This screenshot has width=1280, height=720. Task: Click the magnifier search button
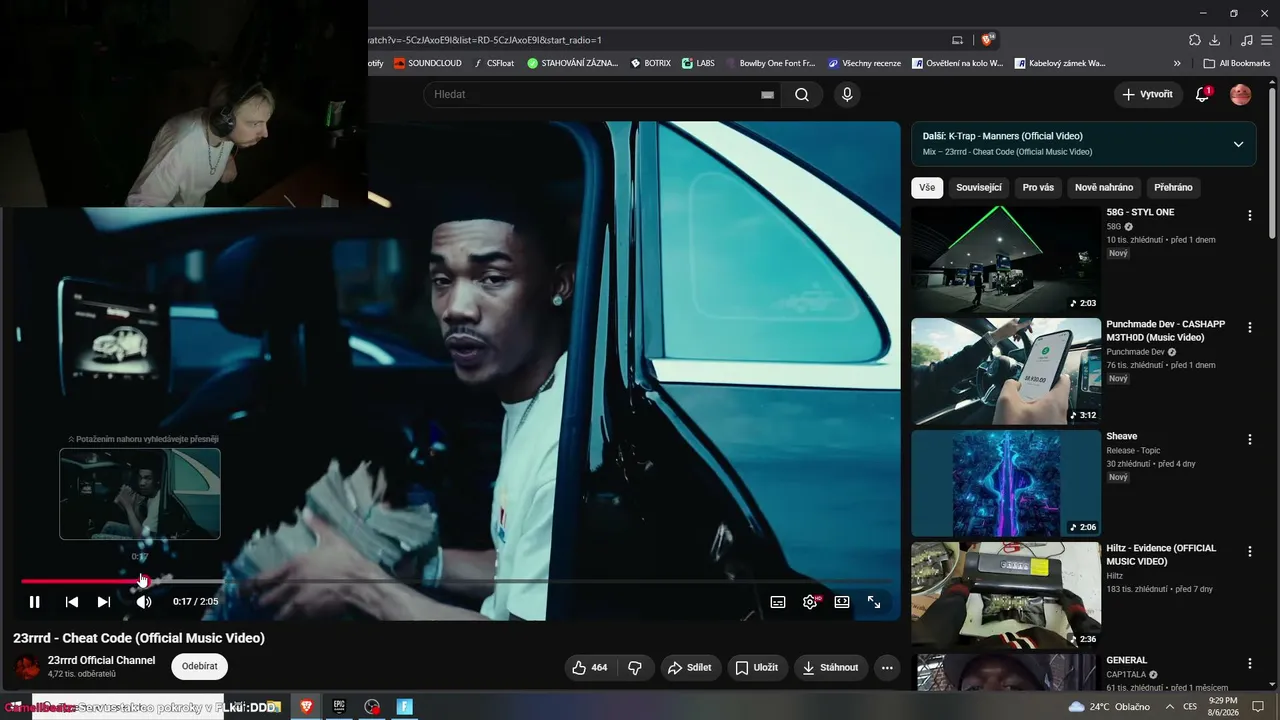point(802,94)
